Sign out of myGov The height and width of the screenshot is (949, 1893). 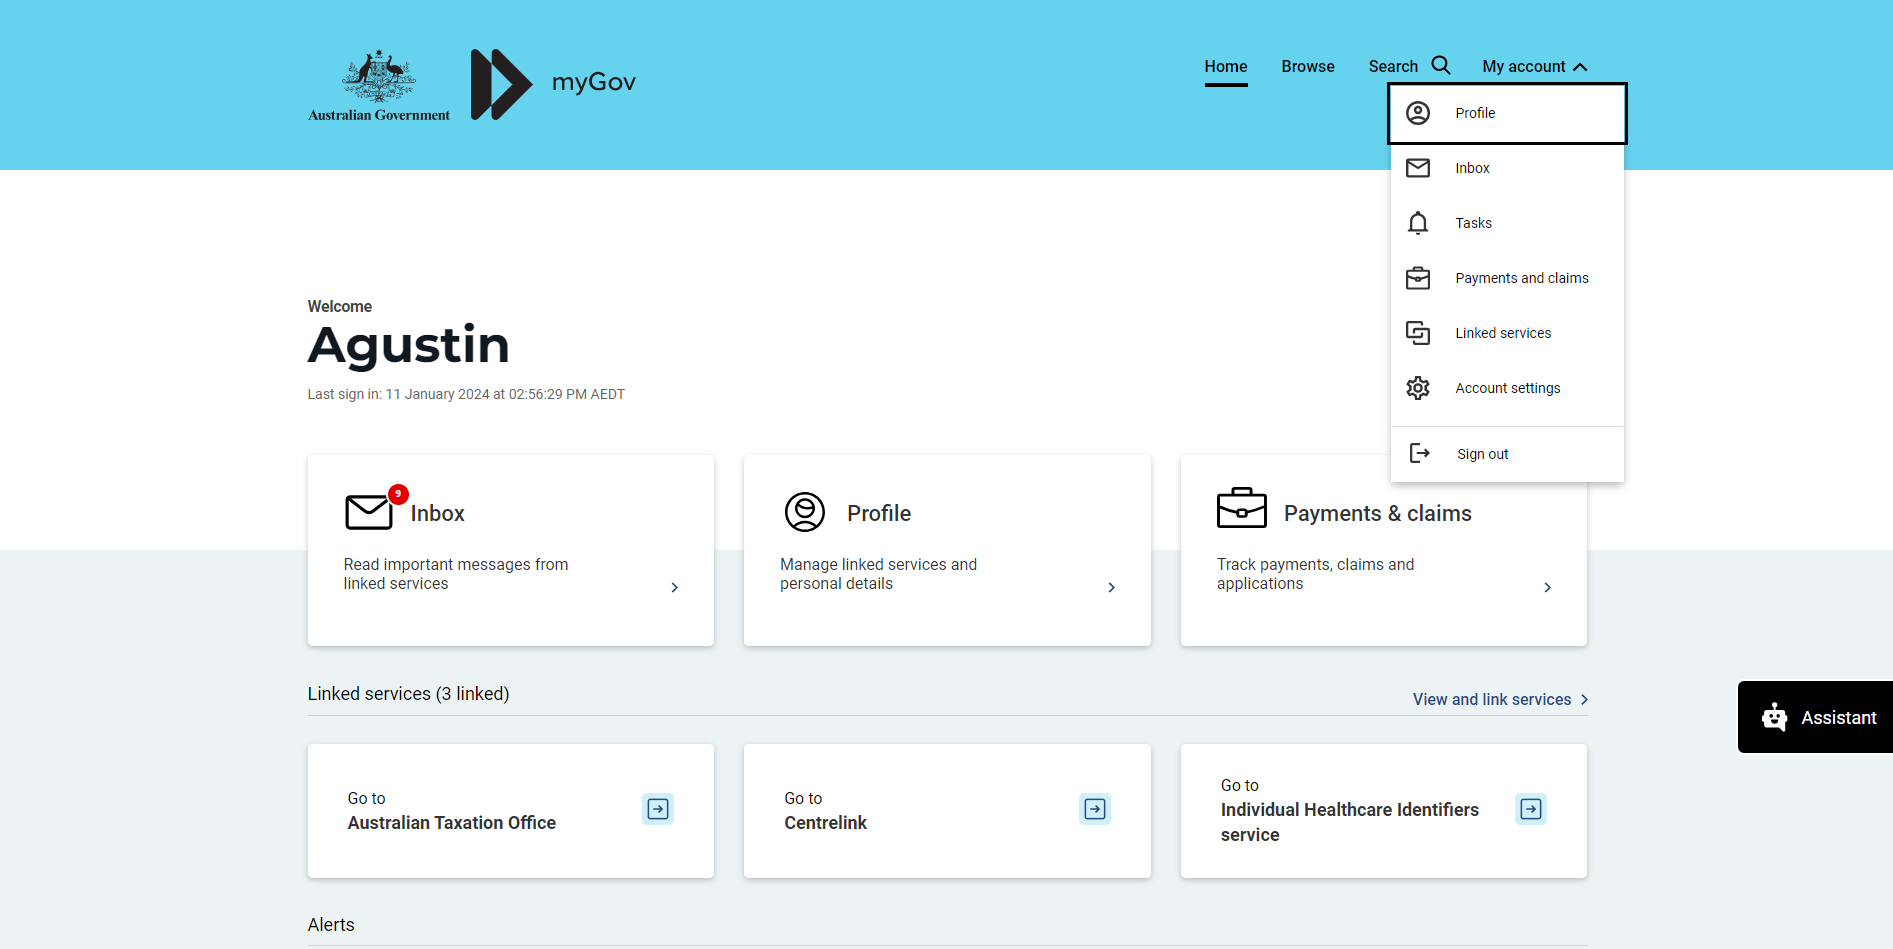tap(1482, 454)
